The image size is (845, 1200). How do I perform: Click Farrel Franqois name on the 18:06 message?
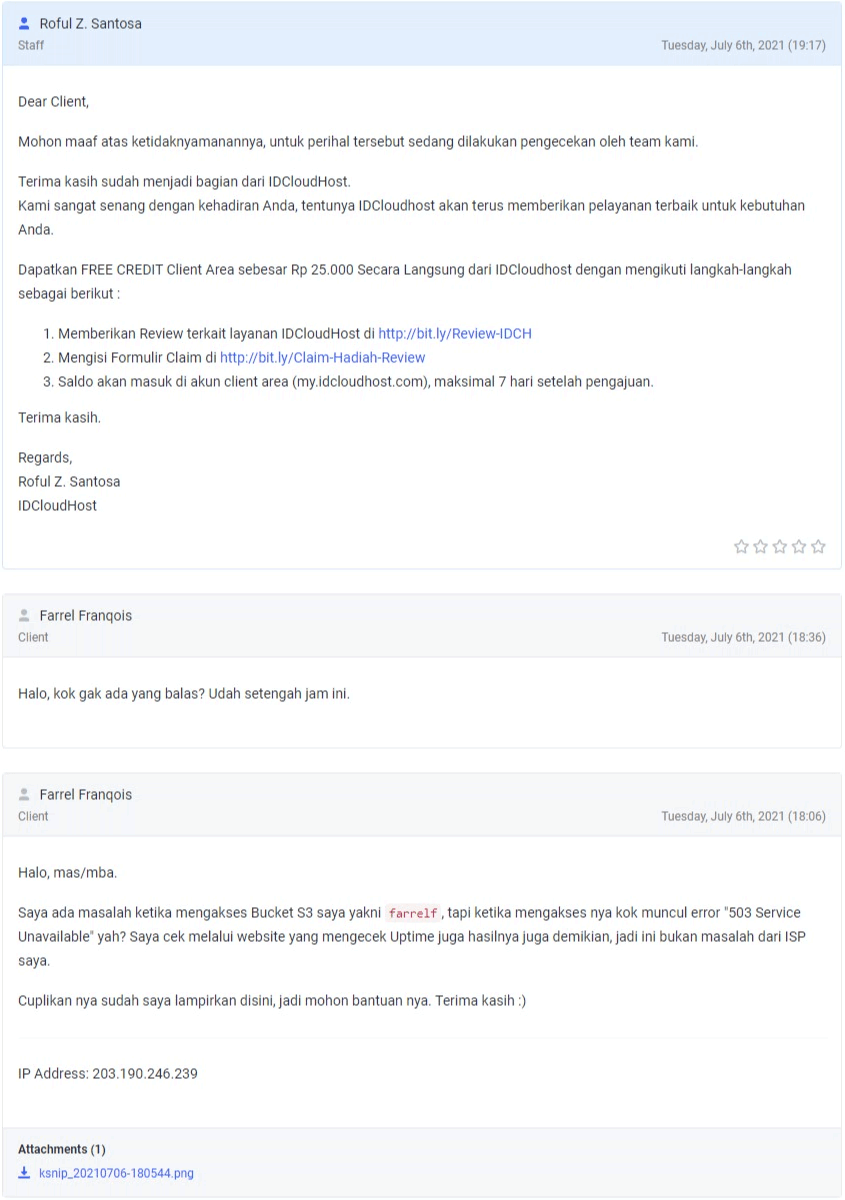pos(86,794)
